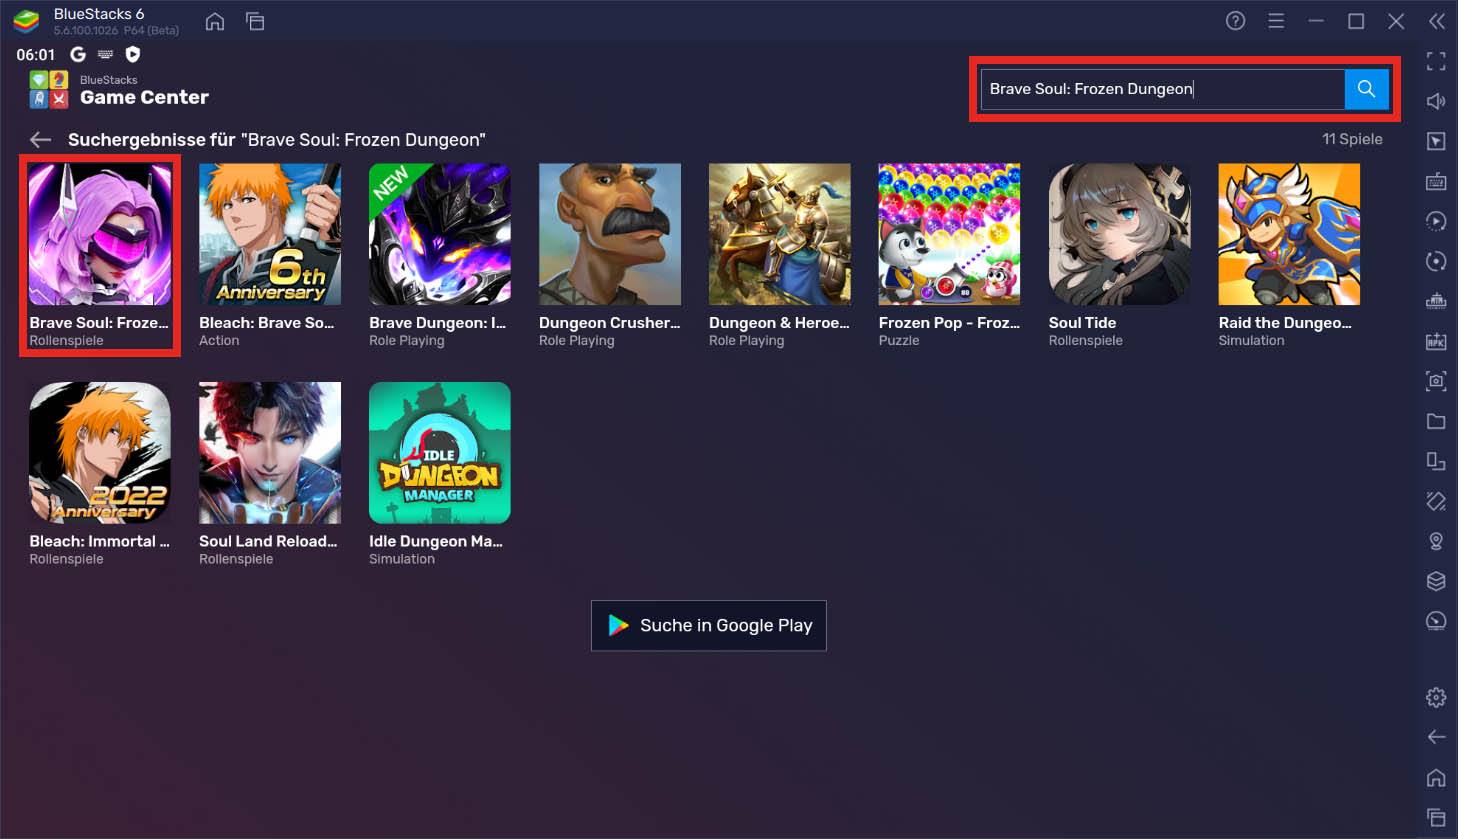
Task: Open Bleach: Brave Souls 6th Anniversary tile
Action: coord(270,234)
